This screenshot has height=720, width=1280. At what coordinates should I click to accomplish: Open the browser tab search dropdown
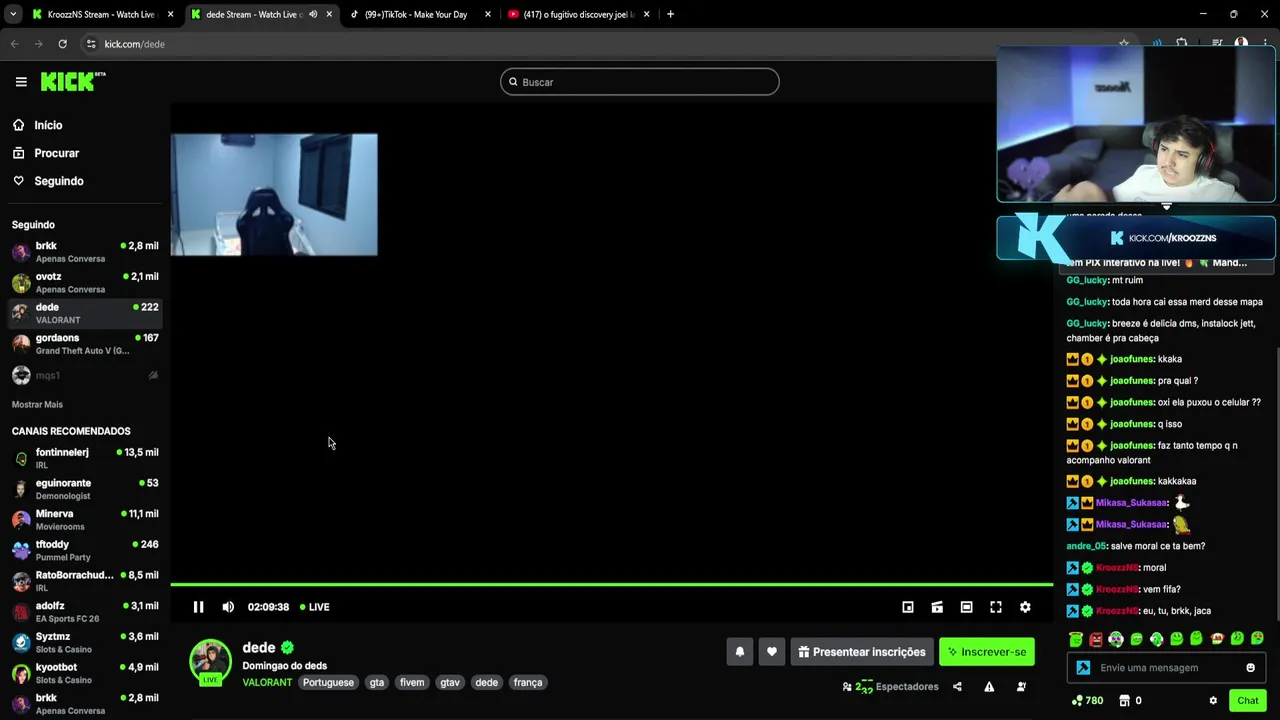(x=13, y=14)
